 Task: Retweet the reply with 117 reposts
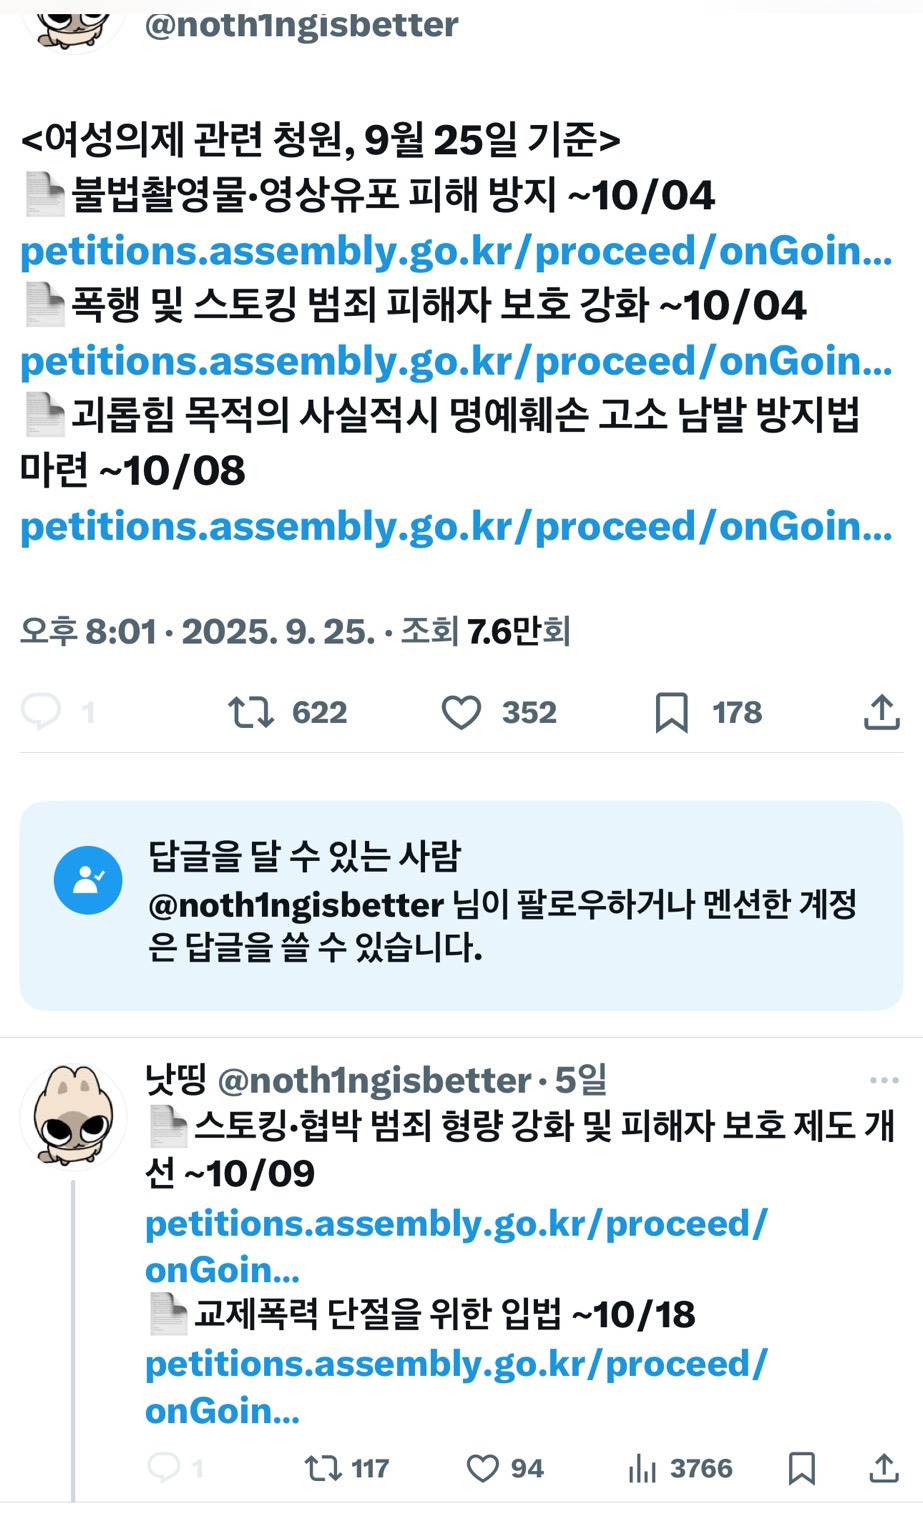pos(322,1467)
